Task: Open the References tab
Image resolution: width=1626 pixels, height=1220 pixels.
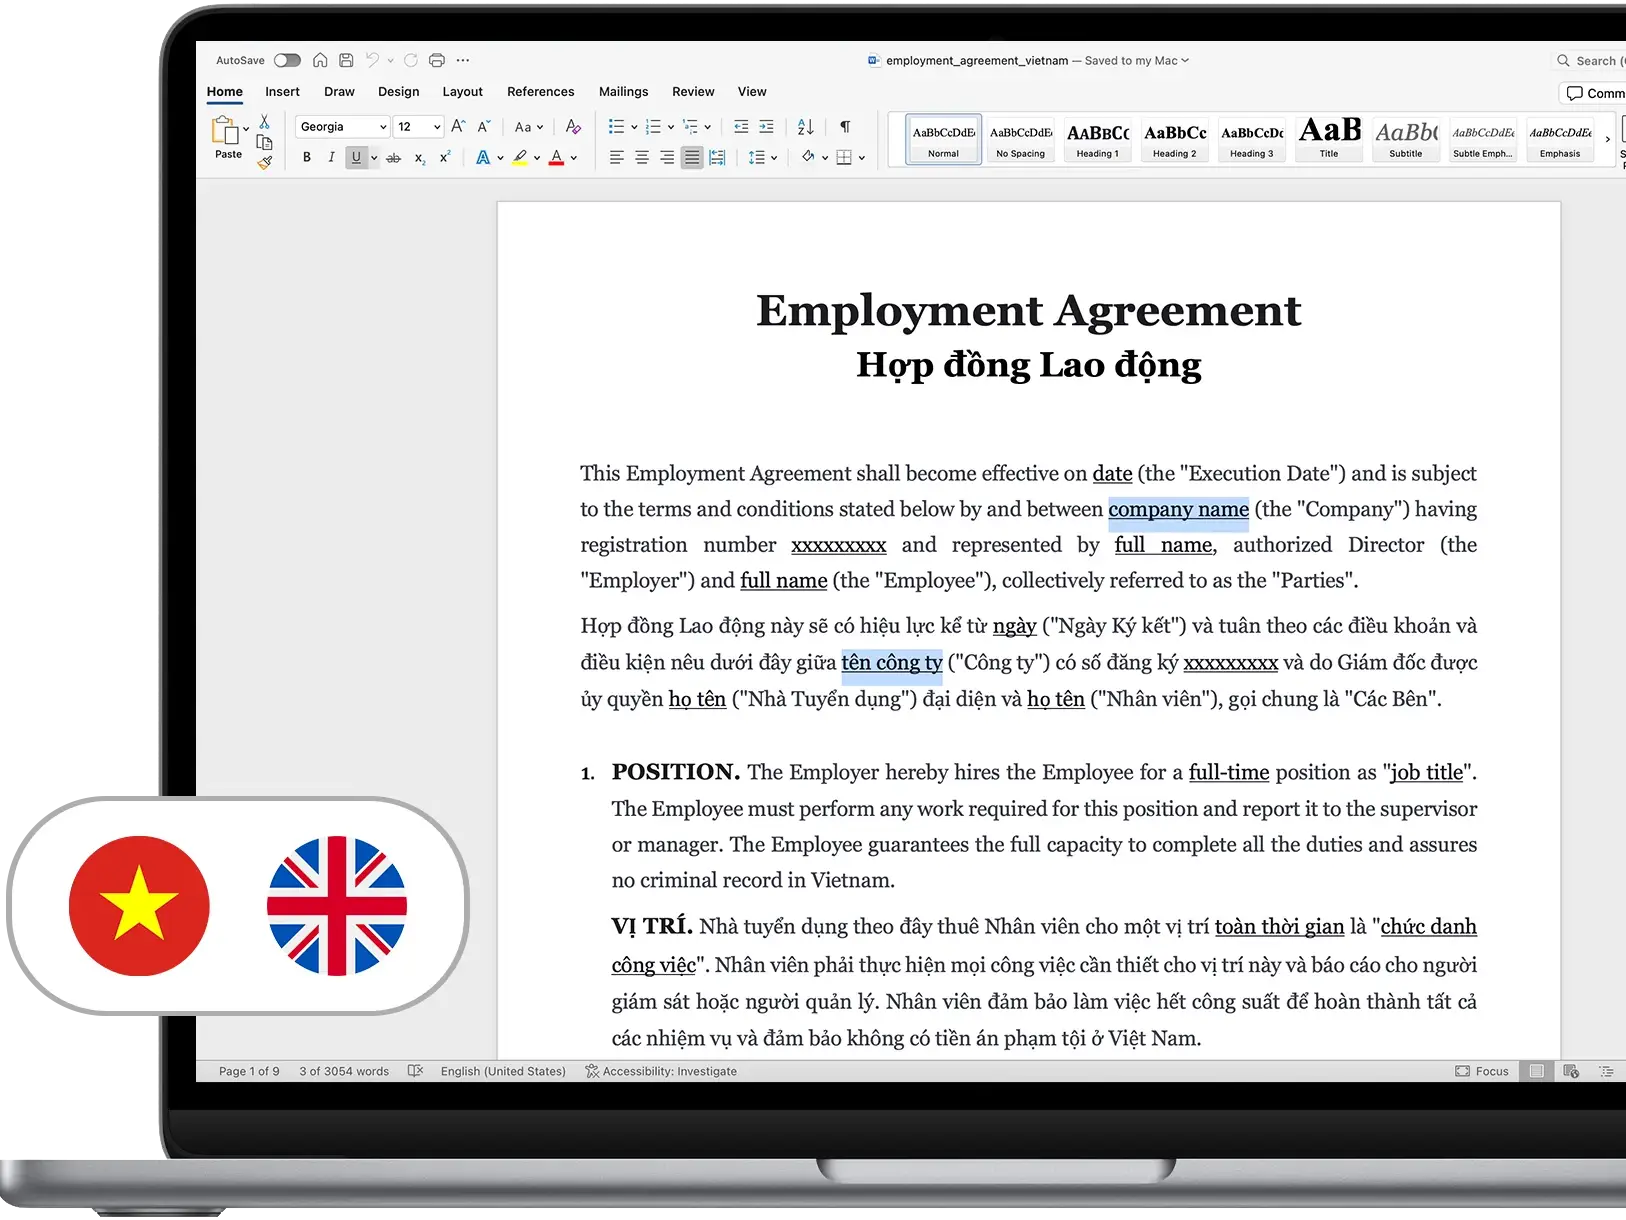Action: click(540, 91)
